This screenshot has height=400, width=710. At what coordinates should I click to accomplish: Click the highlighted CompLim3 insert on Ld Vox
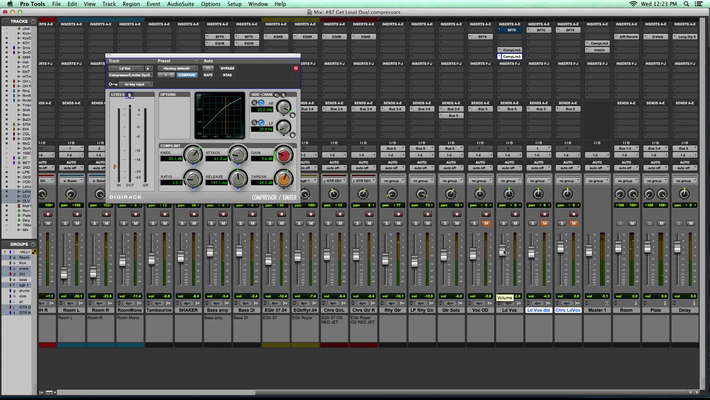511,57
